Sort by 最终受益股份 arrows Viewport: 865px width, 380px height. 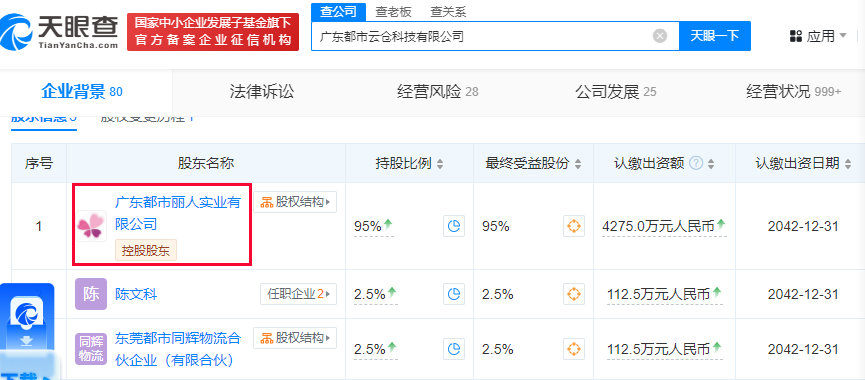(x=578, y=164)
